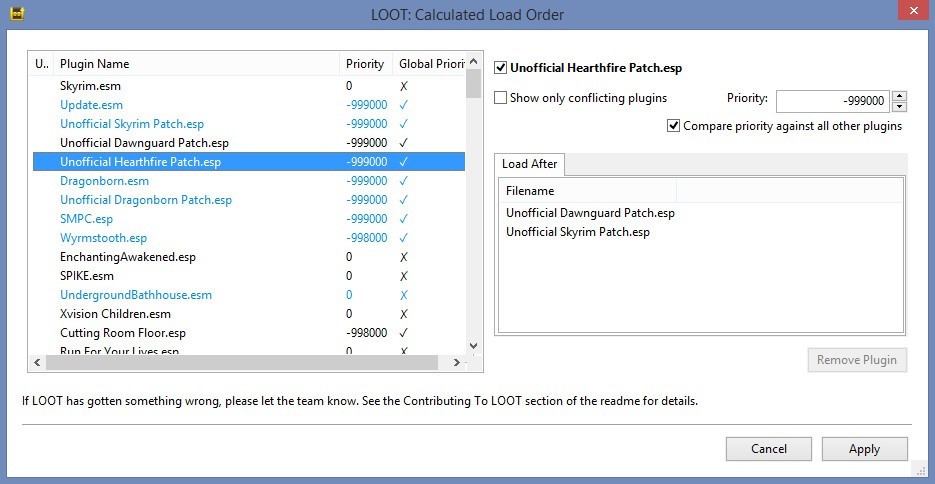The image size is (935, 484).
Task: Enable Show only conflicting plugins
Action: coord(502,98)
